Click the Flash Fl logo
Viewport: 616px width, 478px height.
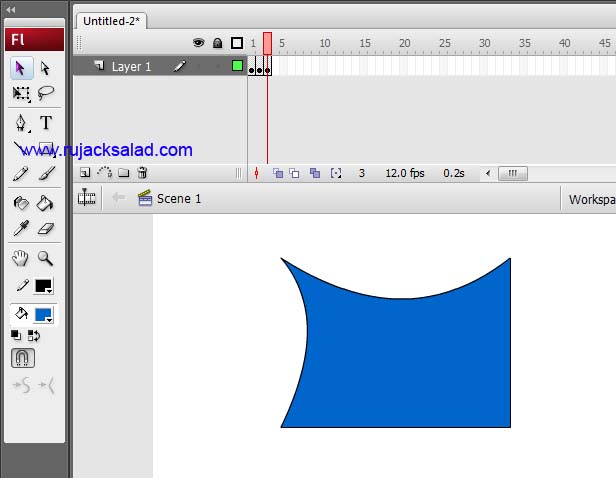[x=34, y=39]
